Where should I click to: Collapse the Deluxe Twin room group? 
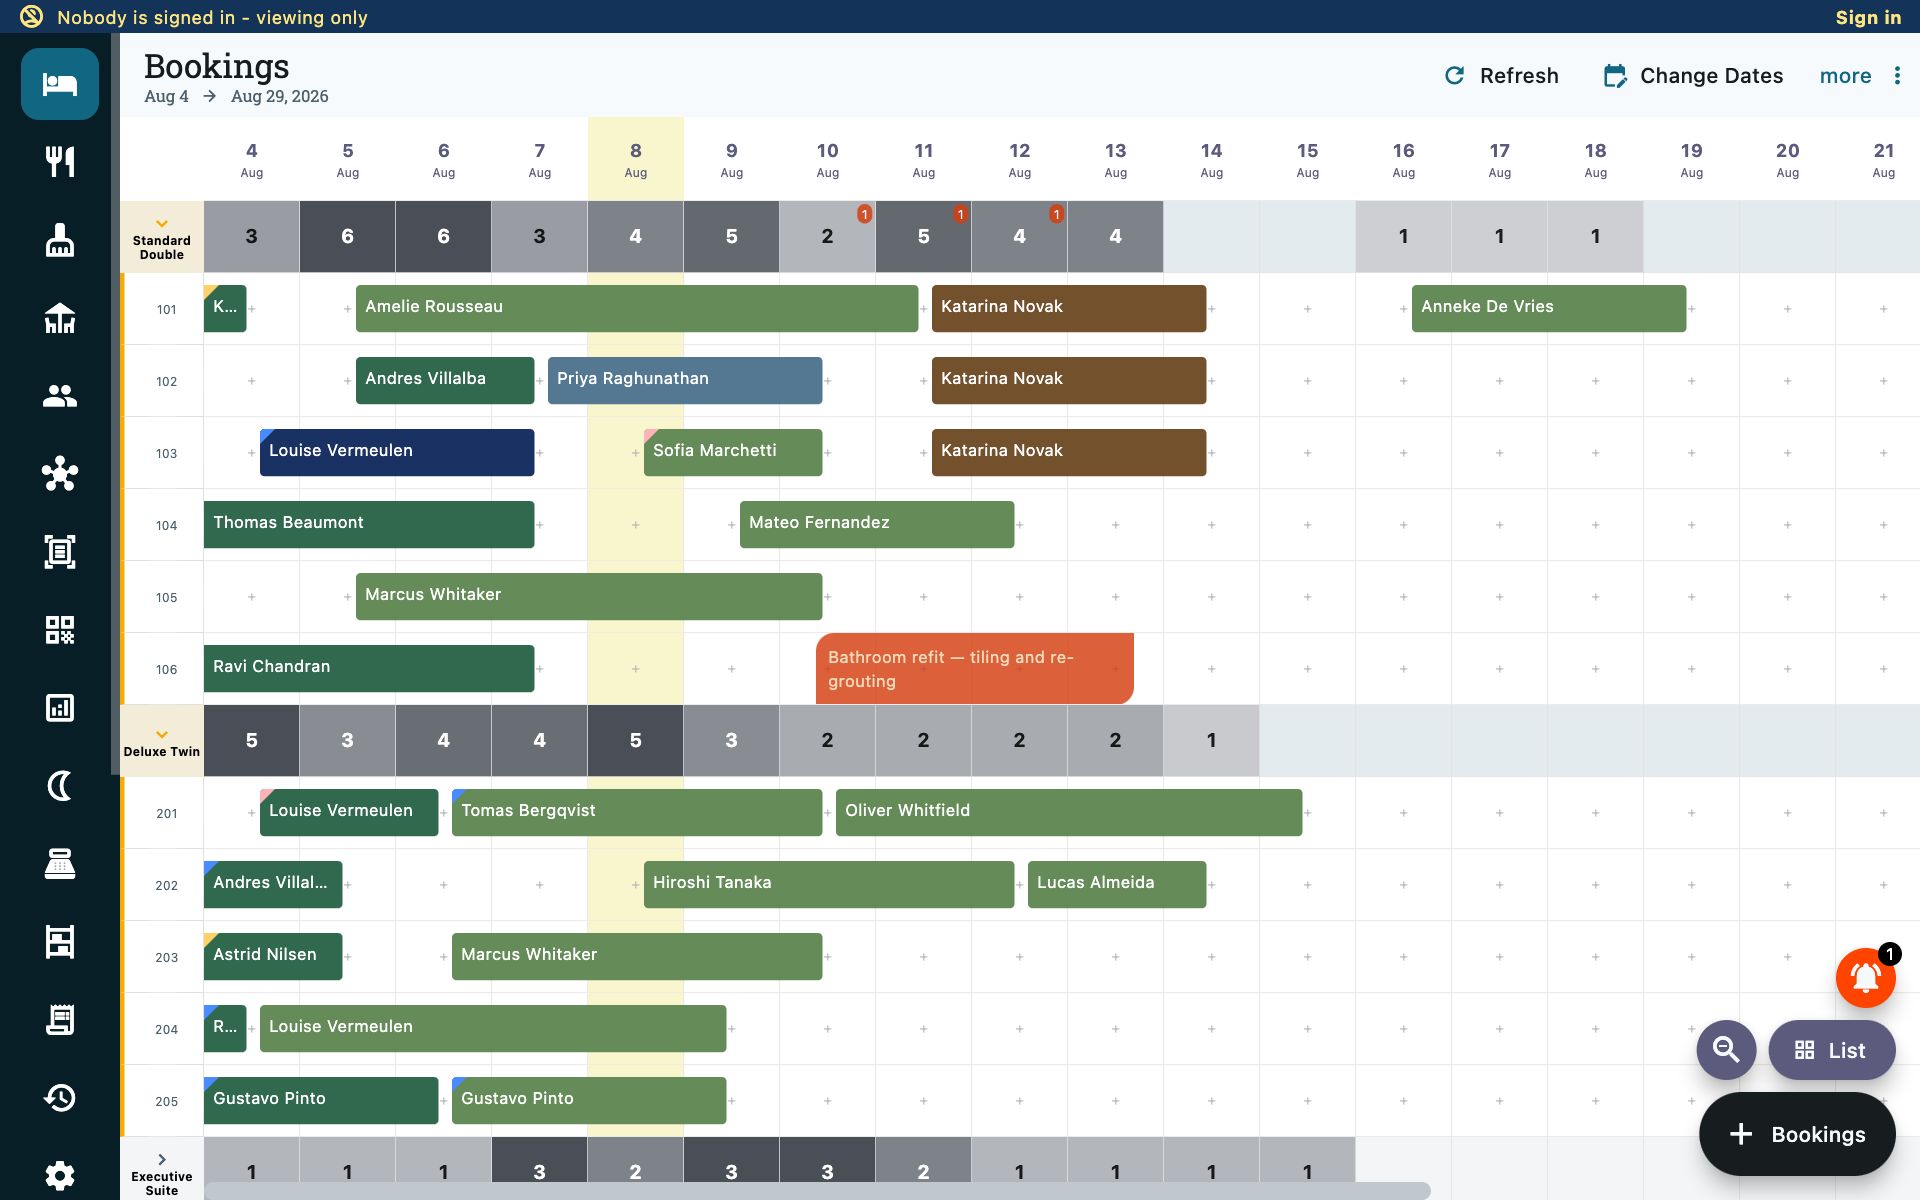click(162, 735)
